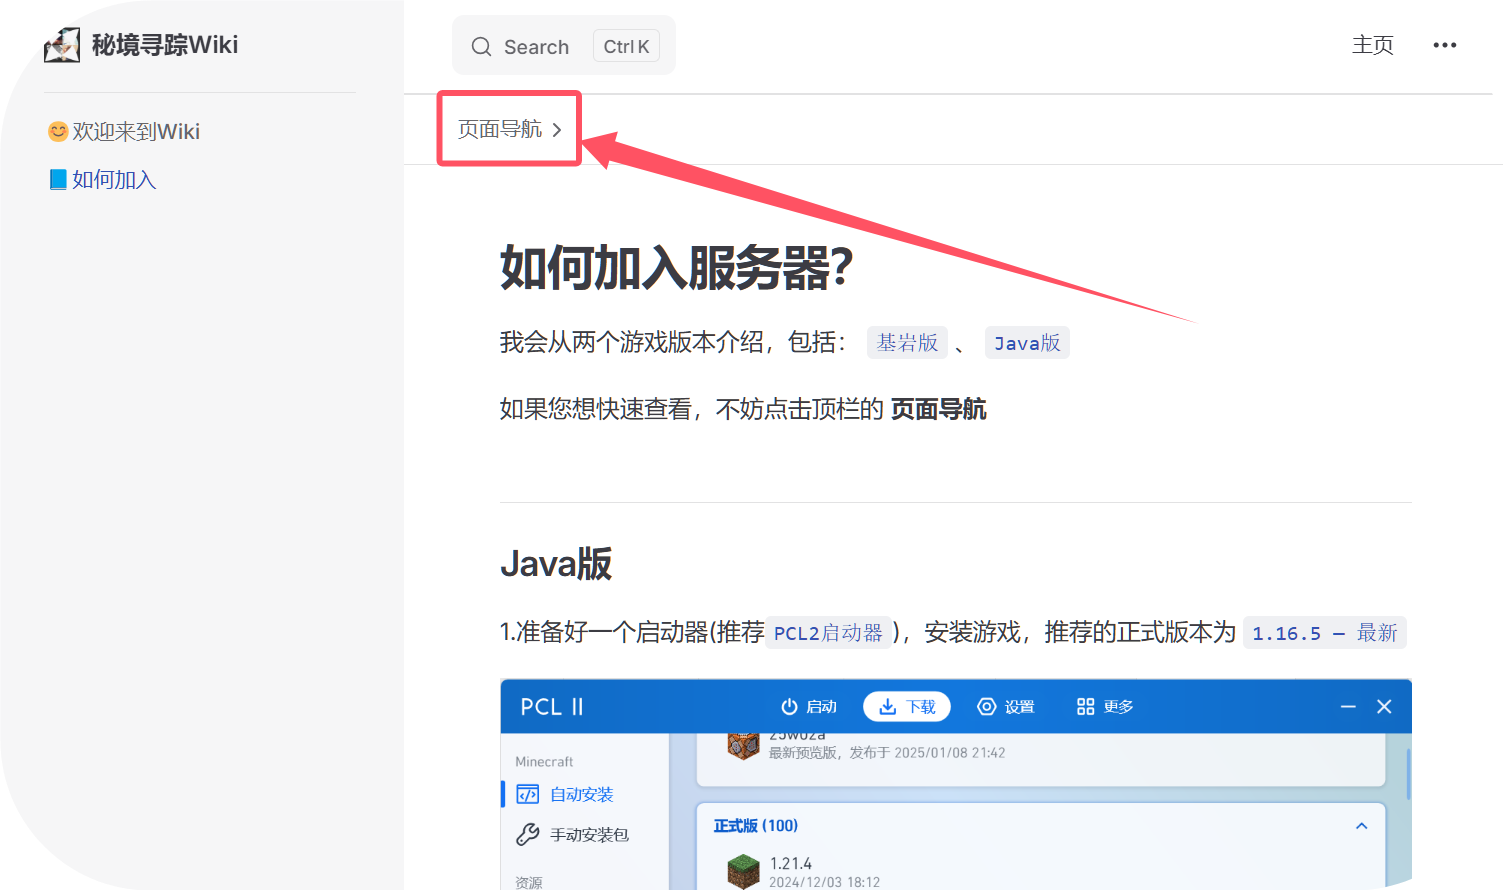Click the 启动 power icon in PCL II
This screenshot has height=890, width=1503.
pyautogui.click(x=790, y=706)
